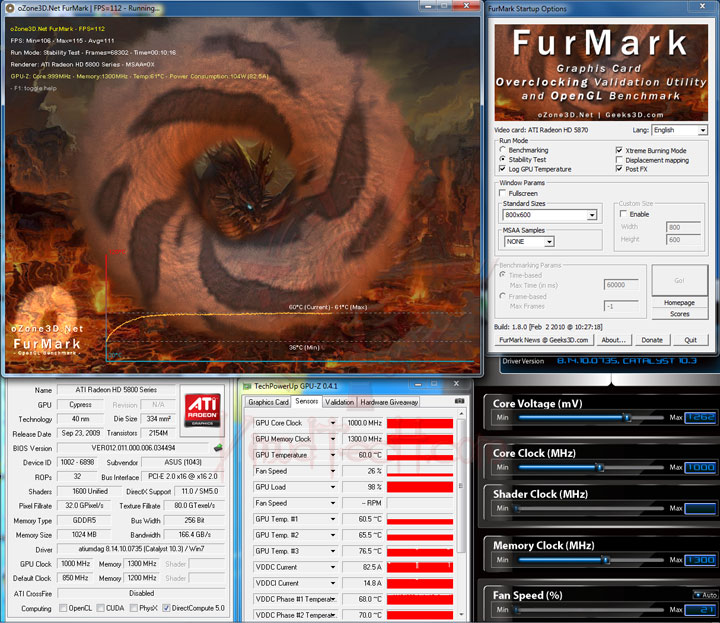The height and width of the screenshot is (623, 720).
Task: Click the Max Time 60000 field
Action: 621,285
